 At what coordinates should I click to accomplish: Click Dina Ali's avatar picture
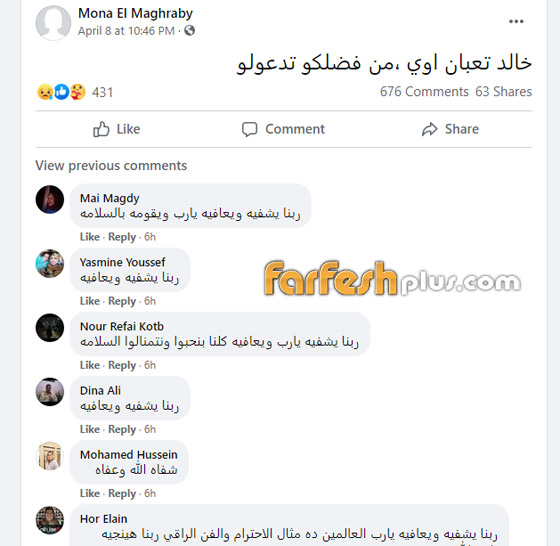(x=50, y=392)
